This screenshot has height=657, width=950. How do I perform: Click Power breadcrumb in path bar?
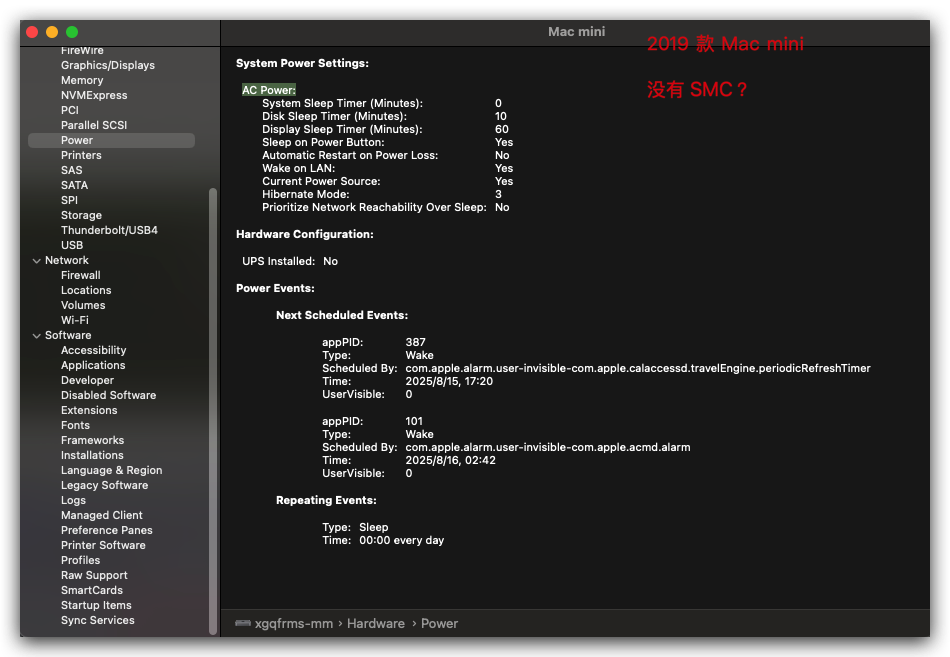[x=439, y=624]
